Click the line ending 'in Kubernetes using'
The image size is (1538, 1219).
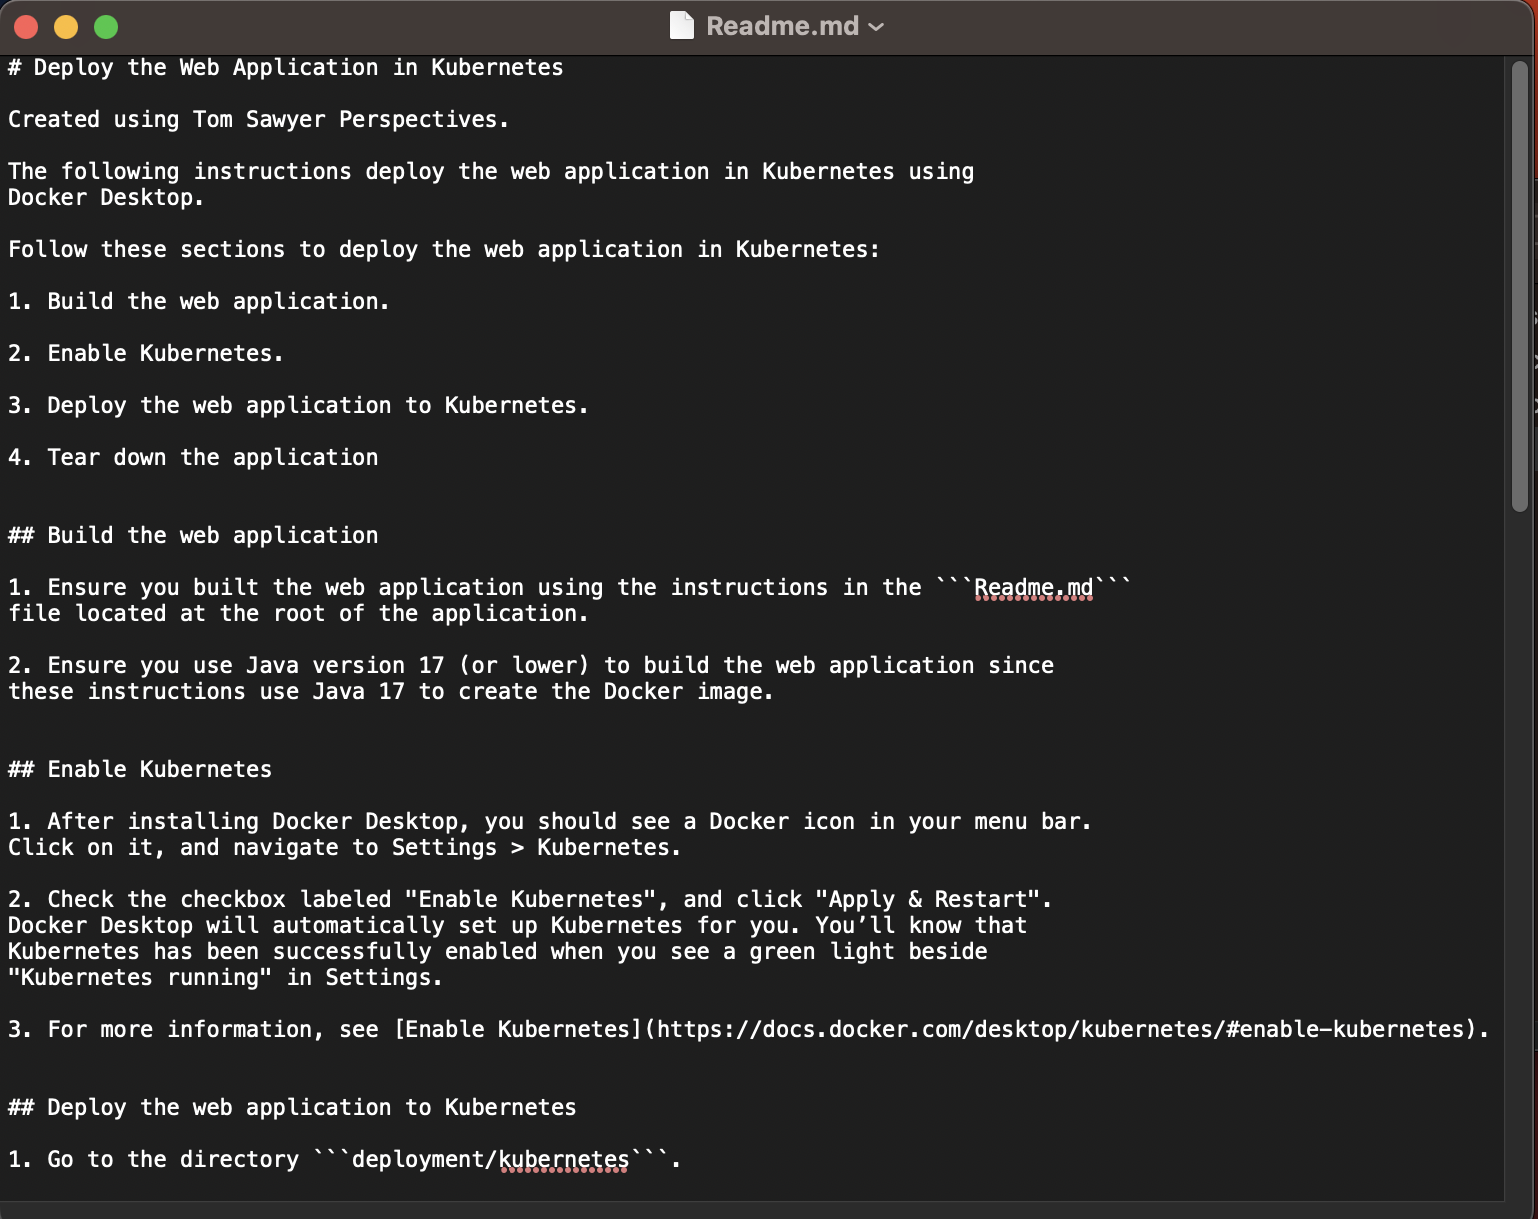pyautogui.click(x=491, y=172)
